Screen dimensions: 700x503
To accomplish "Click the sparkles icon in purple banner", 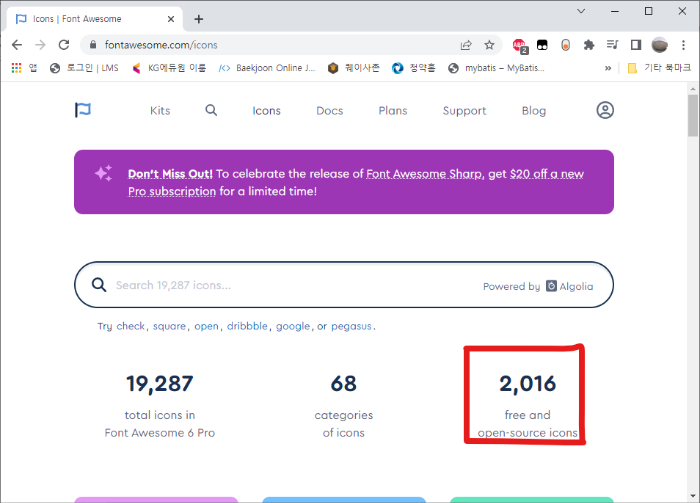I will (x=104, y=173).
